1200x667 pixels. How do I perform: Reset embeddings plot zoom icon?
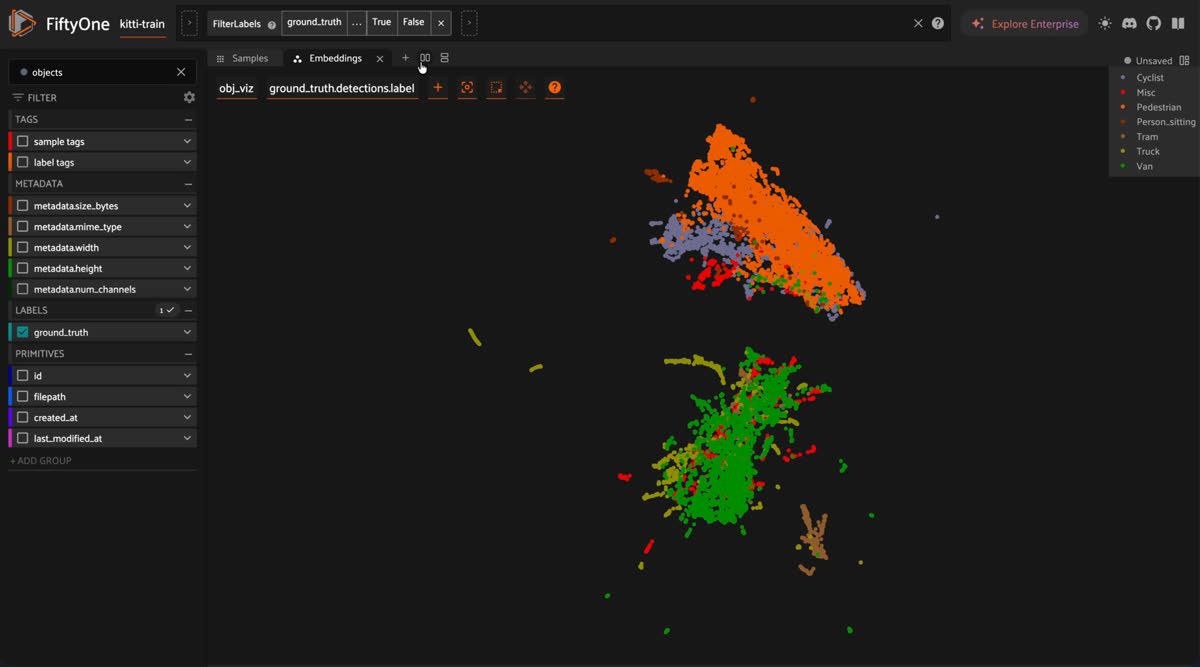click(x=467, y=88)
